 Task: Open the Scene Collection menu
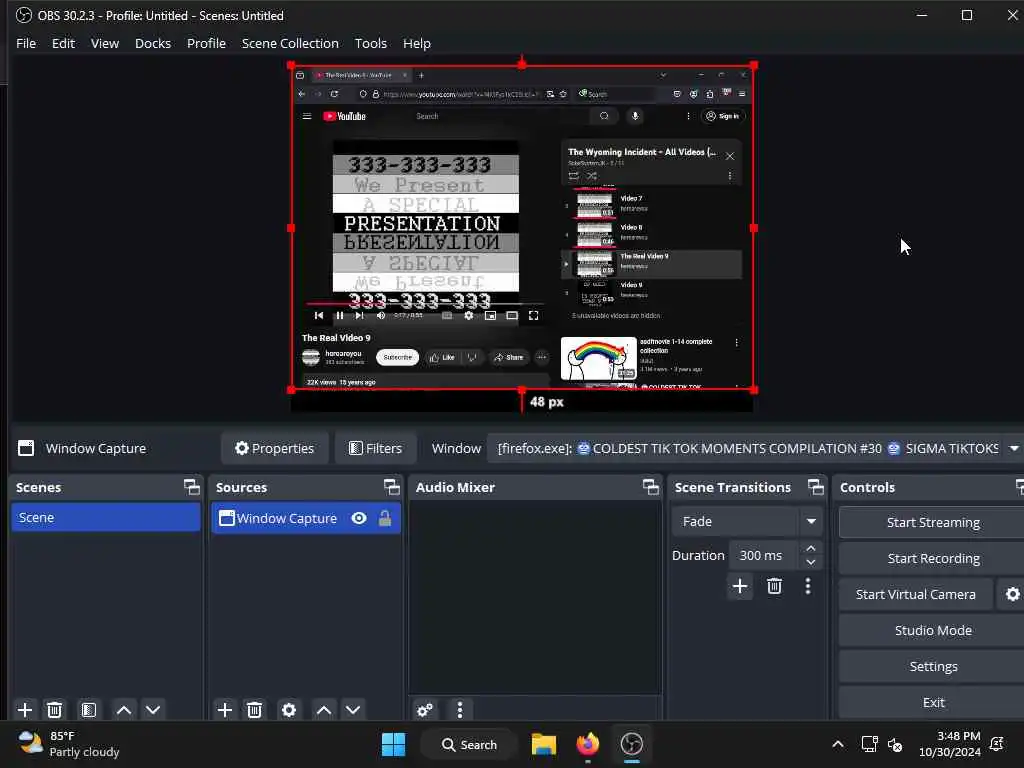click(x=290, y=43)
